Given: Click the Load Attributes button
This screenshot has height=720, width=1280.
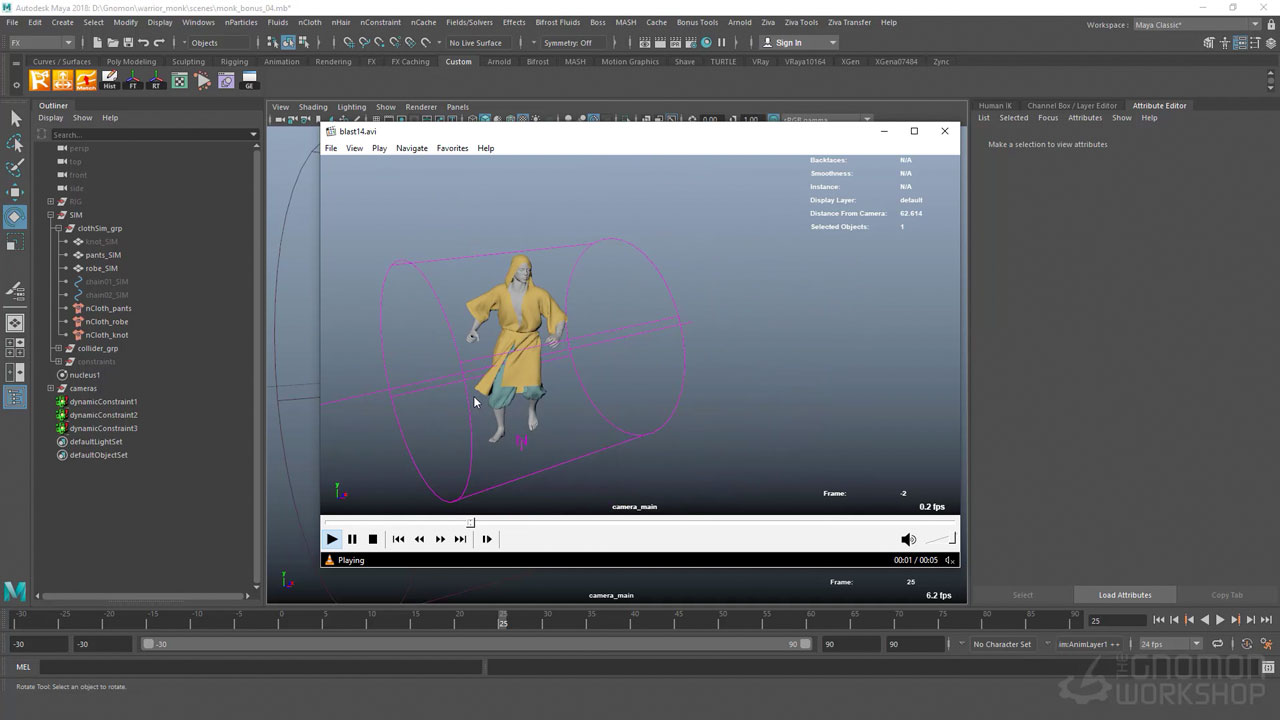Looking at the screenshot, I should [x=1125, y=595].
